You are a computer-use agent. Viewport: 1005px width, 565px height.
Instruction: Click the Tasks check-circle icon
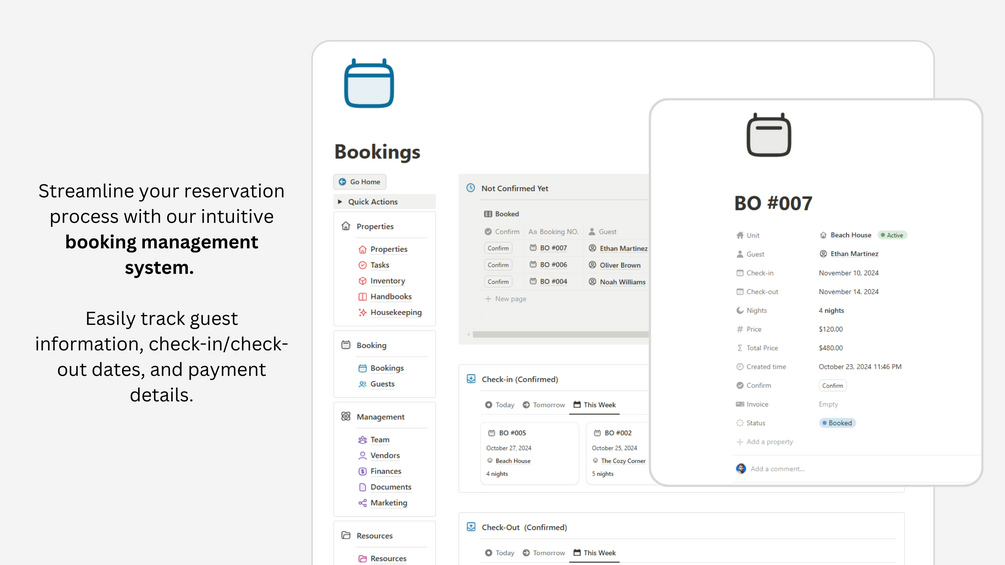click(x=362, y=265)
